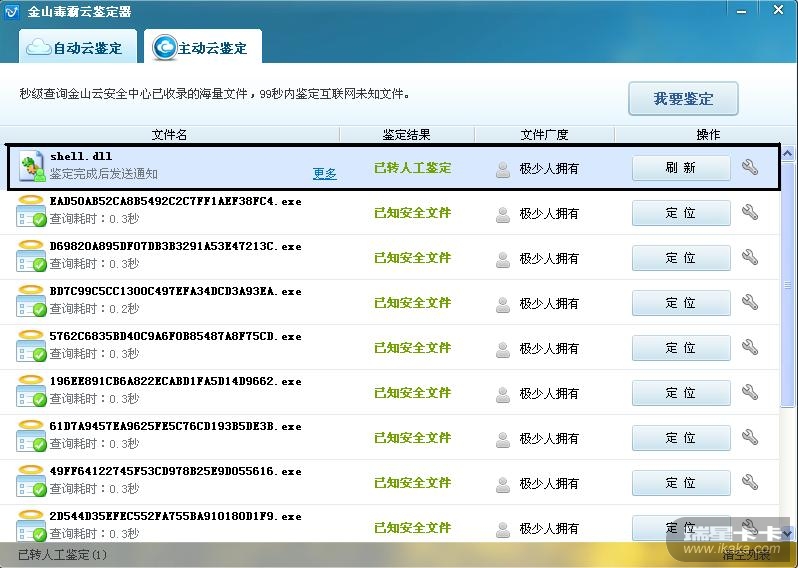Image resolution: width=798 pixels, height=568 pixels.
Task: Sort by 文件名 column header
Action: (x=169, y=135)
